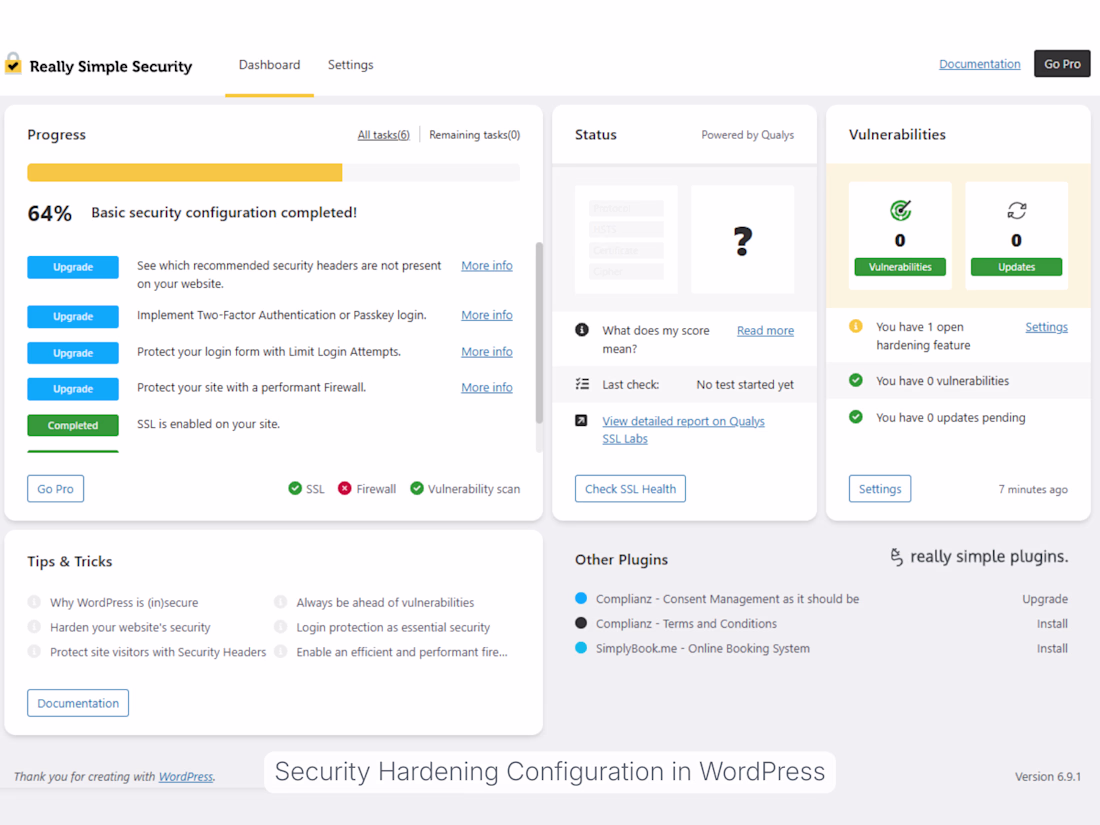Image resolution: width=1100 pixels, height=825 pixels.
Task: Click the Last check checklist icon
Action: (x=582, y=384)
